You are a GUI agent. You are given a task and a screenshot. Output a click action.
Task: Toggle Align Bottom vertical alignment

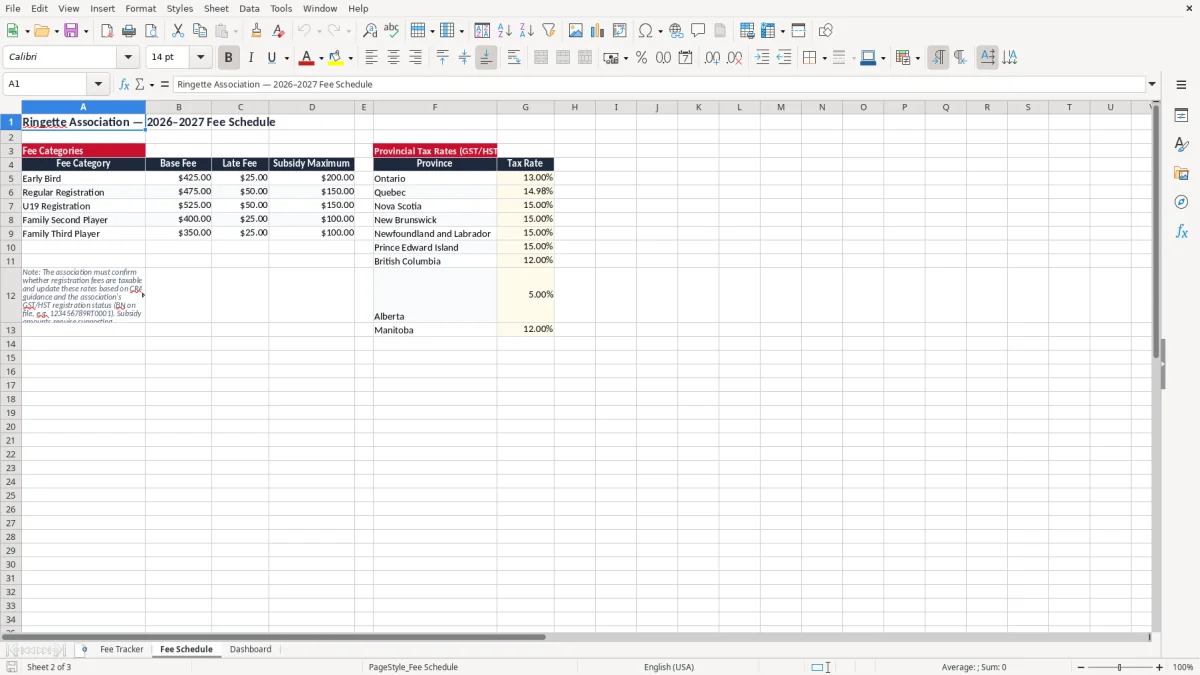(486, 58)
